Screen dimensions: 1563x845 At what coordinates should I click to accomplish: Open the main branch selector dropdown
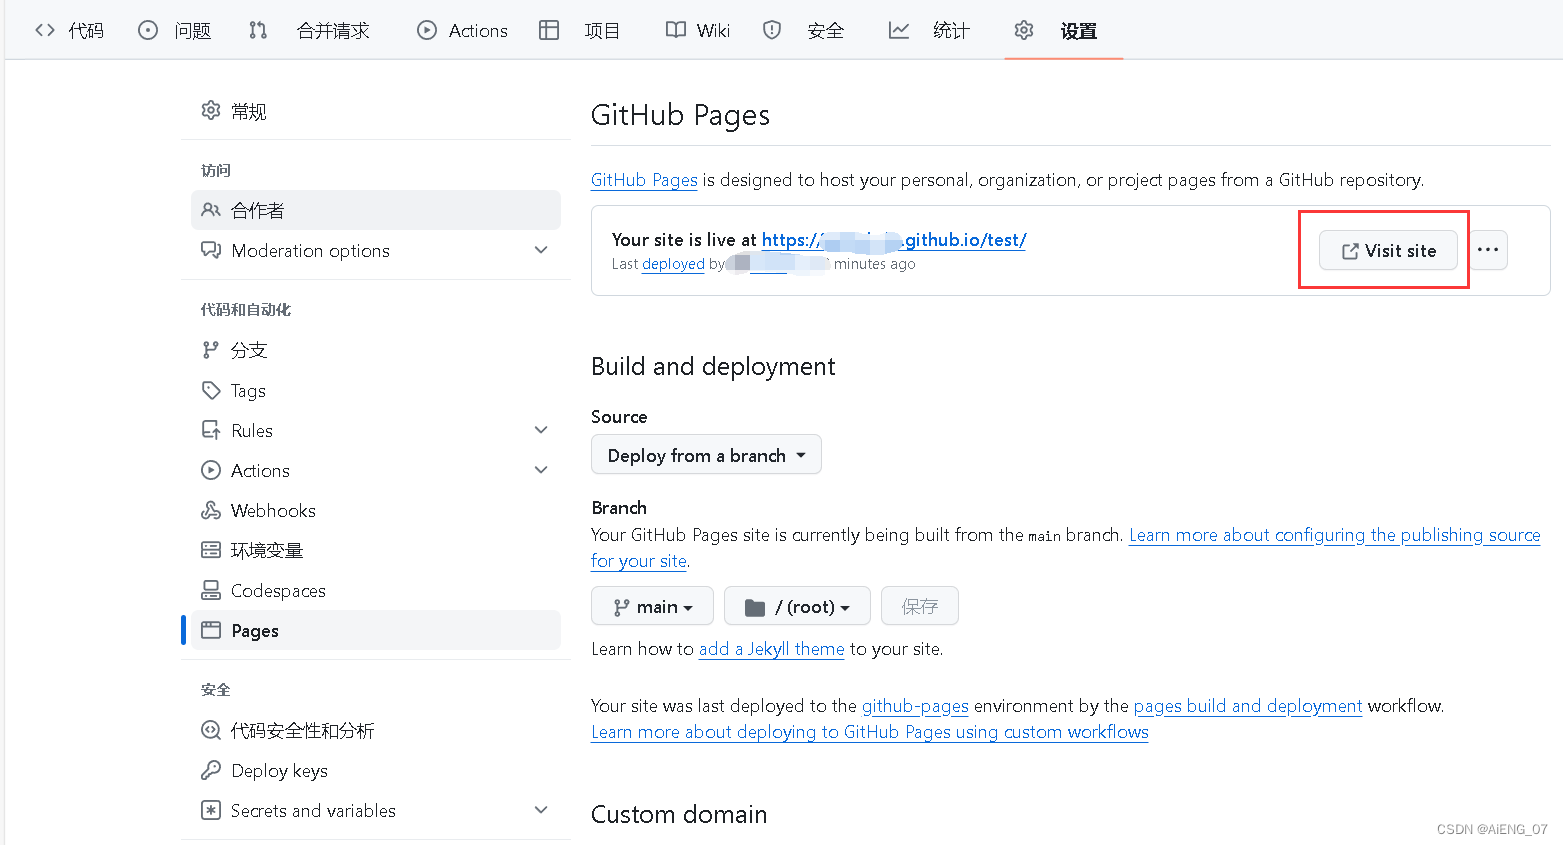[652, 606]
